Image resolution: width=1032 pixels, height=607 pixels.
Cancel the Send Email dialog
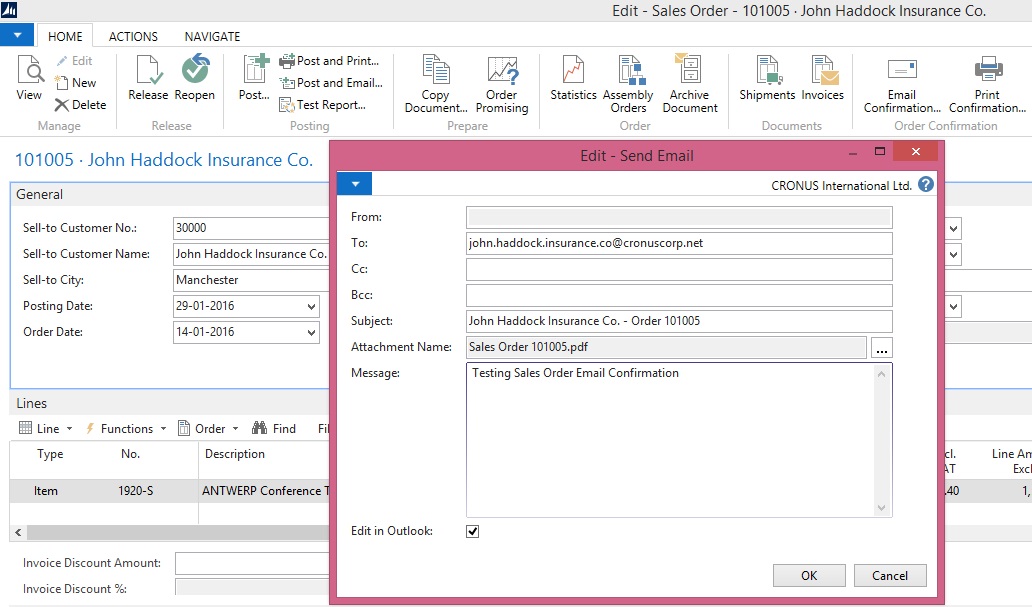[890, 575]
